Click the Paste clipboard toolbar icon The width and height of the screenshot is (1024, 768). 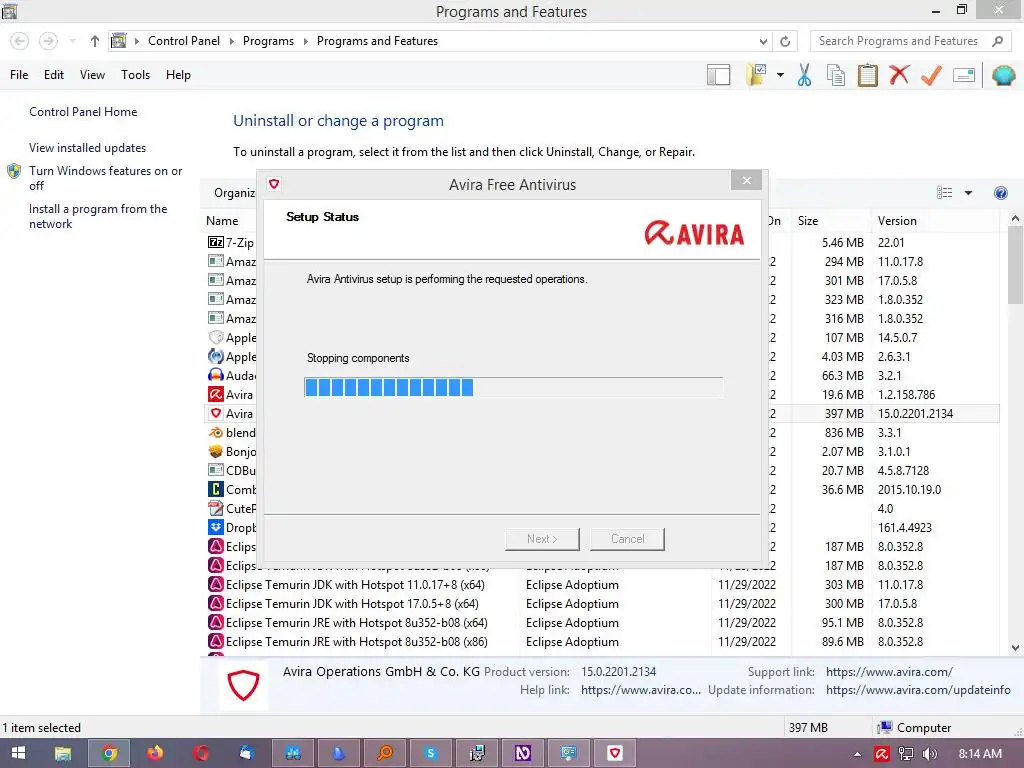coord(867,75)
